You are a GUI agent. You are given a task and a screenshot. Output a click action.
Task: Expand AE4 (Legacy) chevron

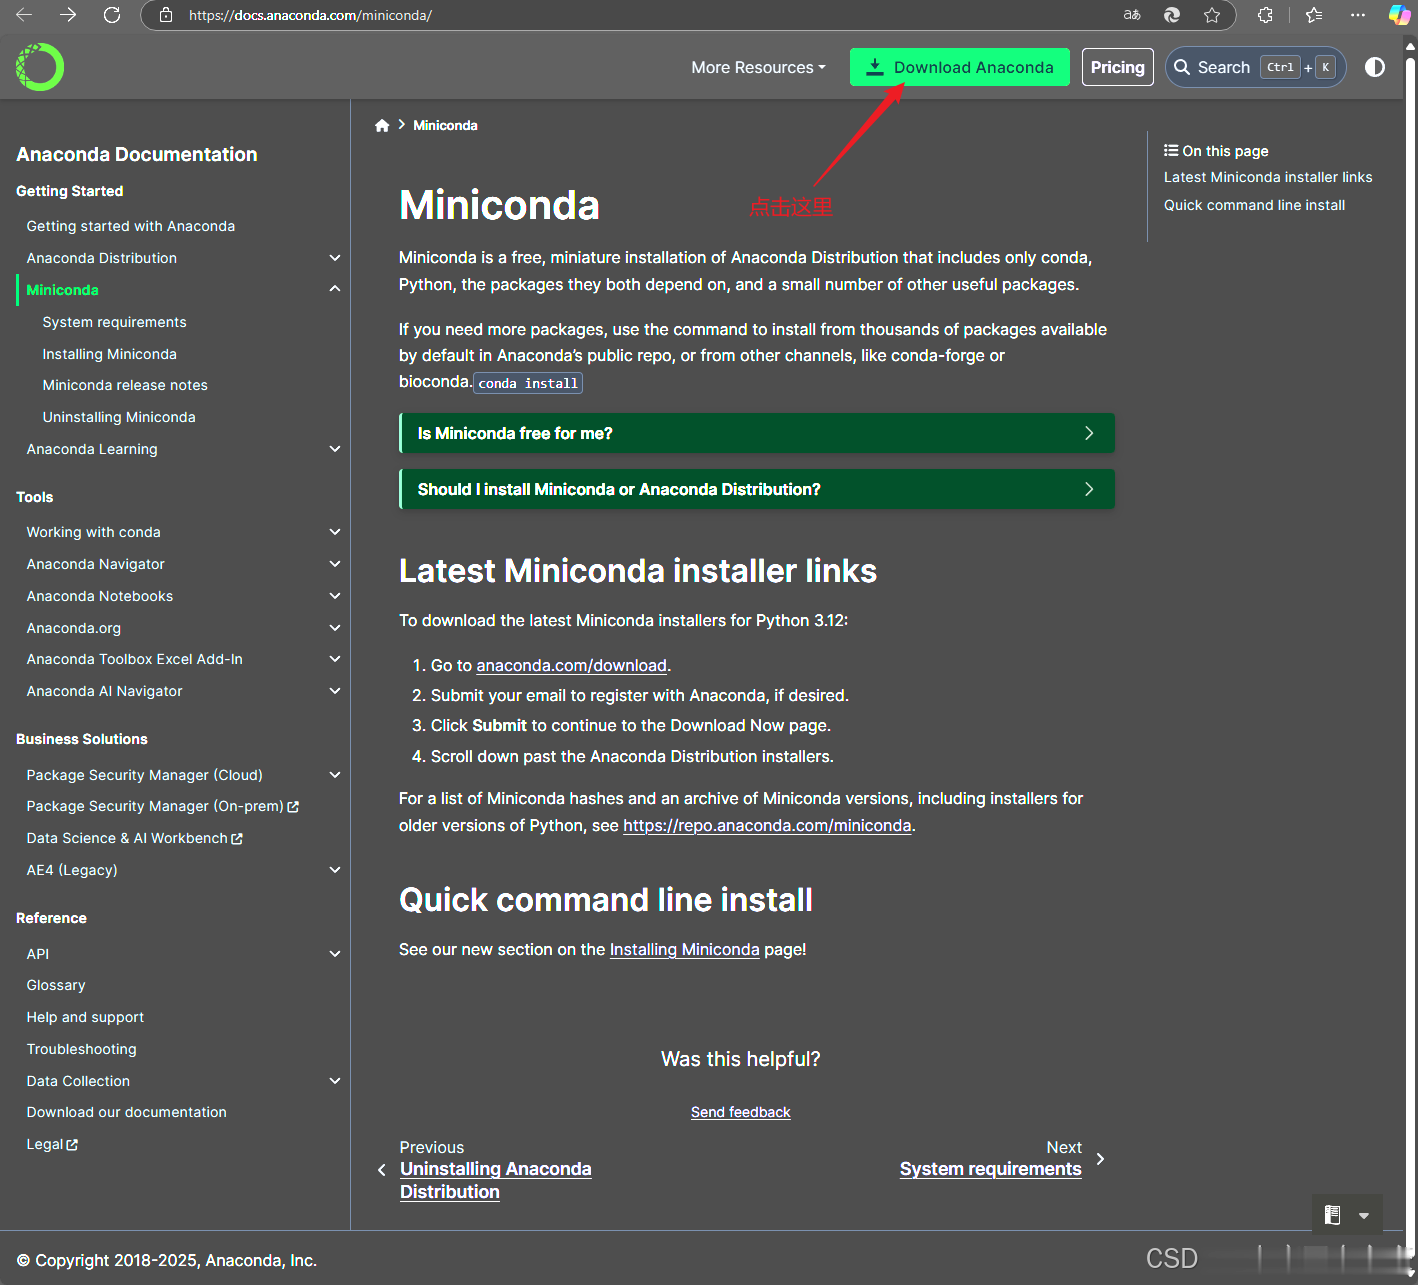pos(335,870)
